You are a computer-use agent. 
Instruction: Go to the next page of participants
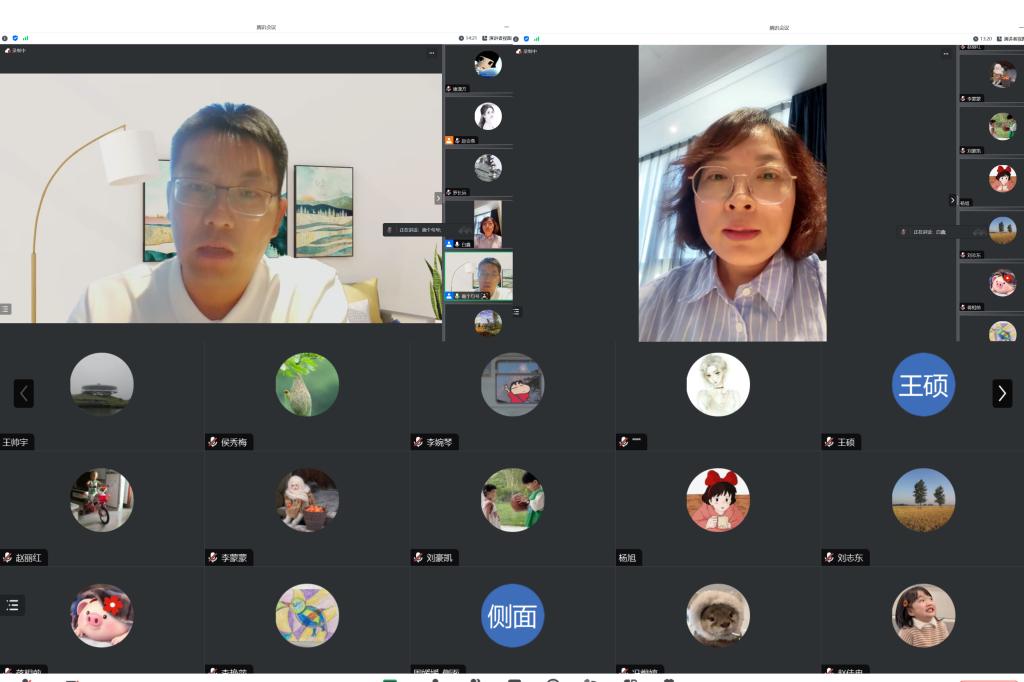point(1001,393)
